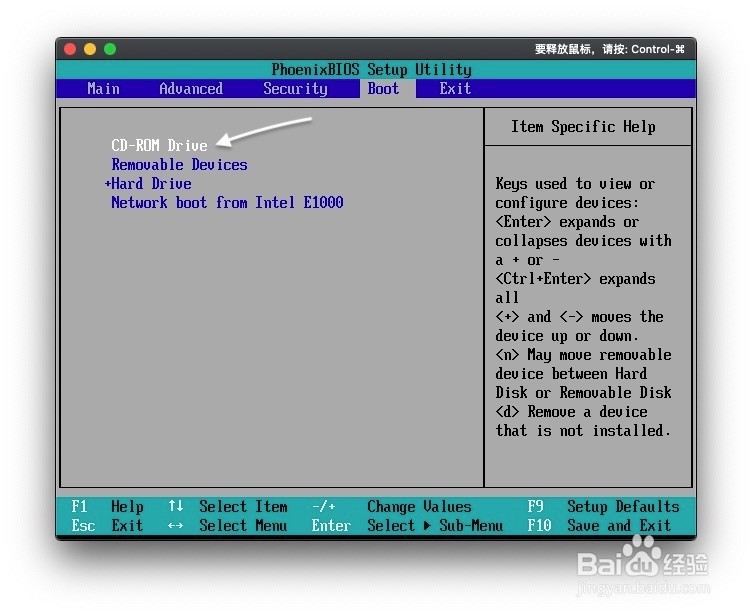
Task: Switch to the Advanced tab
Action: click(191, 89)
